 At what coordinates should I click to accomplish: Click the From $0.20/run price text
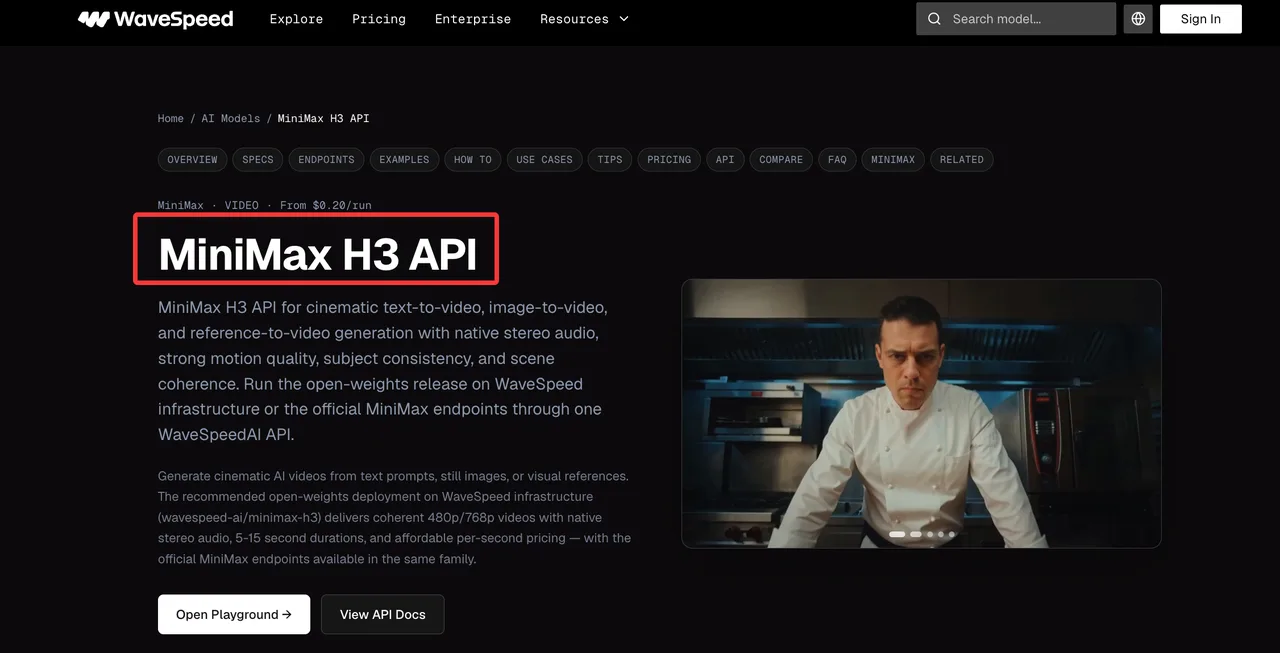326,205
